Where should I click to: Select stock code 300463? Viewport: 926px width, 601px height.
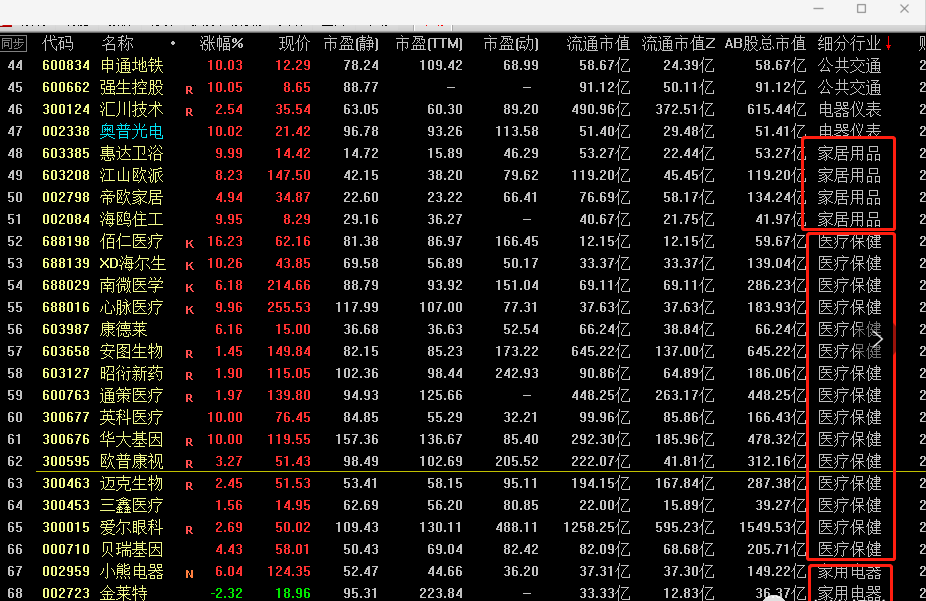66,484
